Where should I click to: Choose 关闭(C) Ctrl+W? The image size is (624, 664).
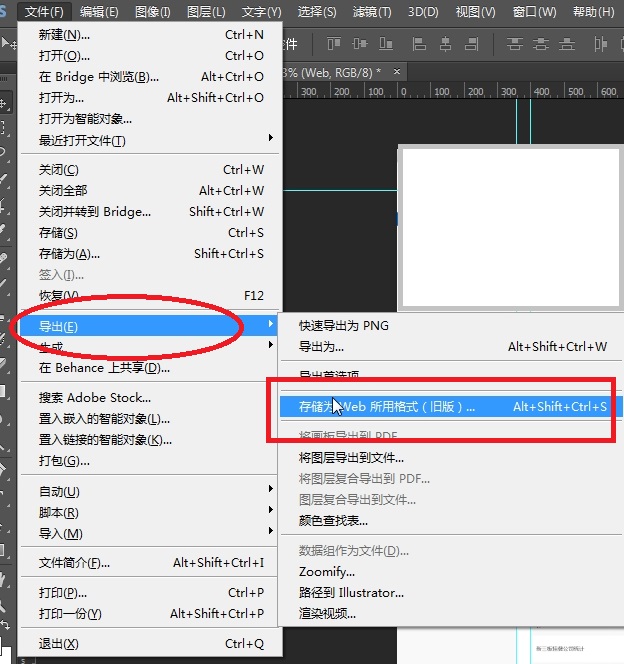150,170
